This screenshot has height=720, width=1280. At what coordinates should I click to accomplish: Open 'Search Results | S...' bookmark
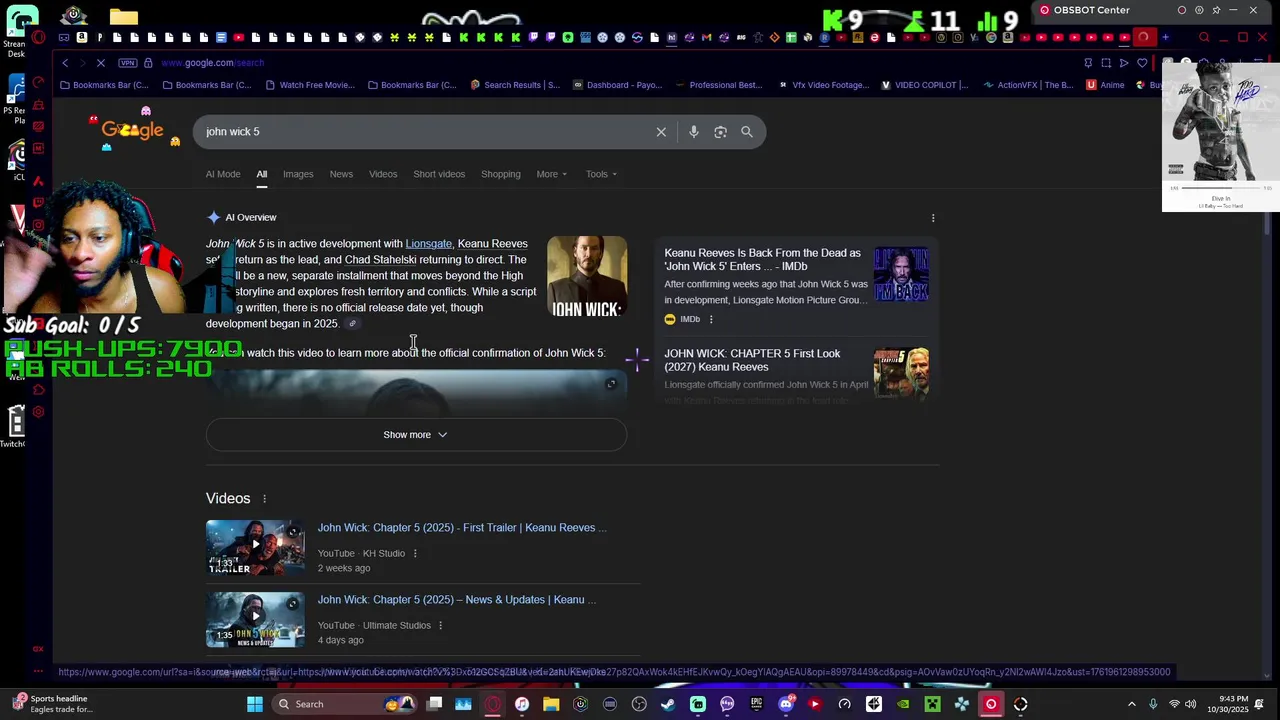coord(515,85)
